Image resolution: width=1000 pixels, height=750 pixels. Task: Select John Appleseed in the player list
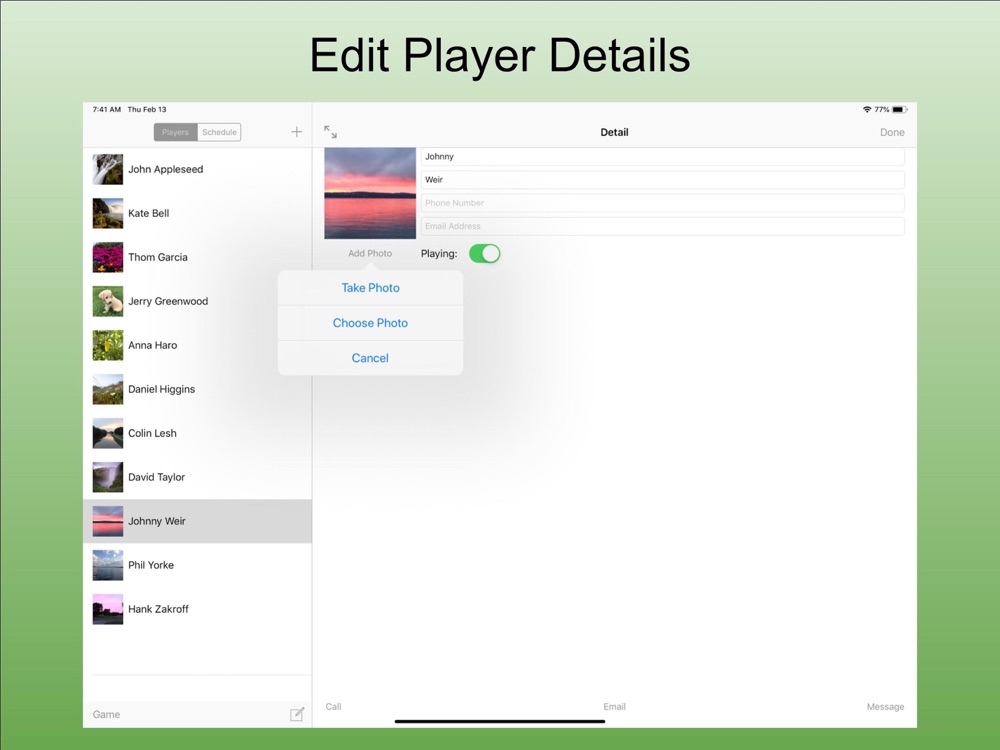coord(198,169)
